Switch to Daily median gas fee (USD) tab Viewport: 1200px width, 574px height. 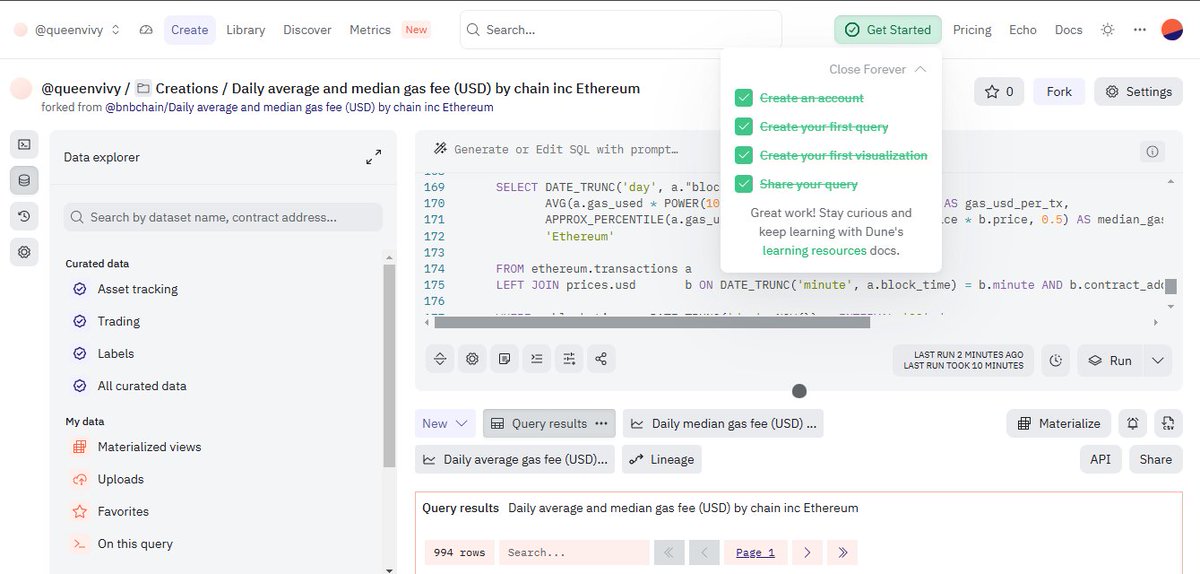point(723,424)
